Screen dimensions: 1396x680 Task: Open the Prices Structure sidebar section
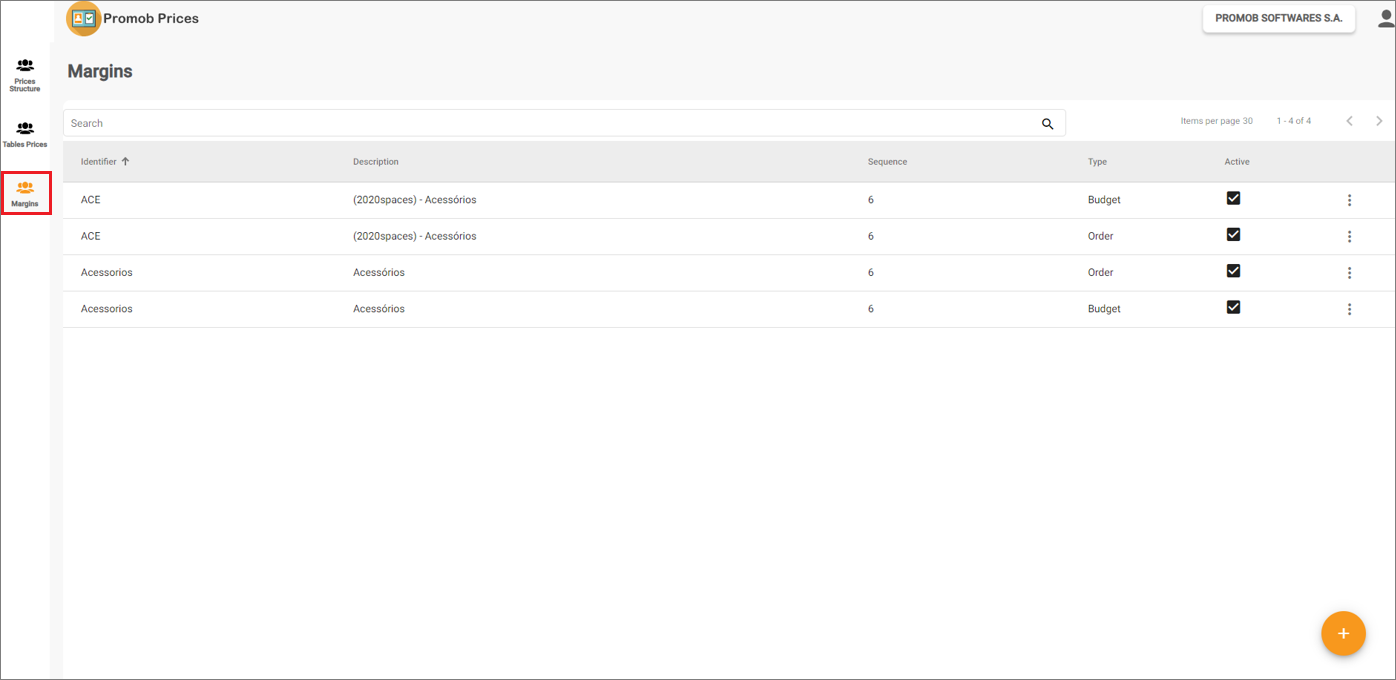25,75
